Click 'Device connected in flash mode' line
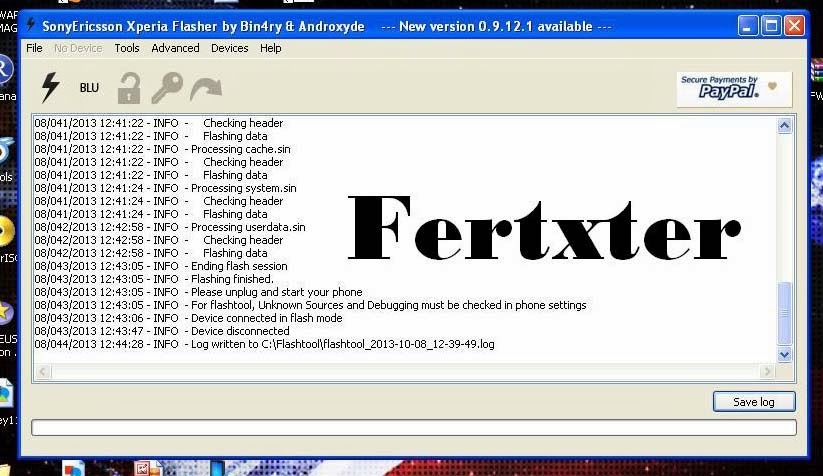823x476 pixels. 188,318
